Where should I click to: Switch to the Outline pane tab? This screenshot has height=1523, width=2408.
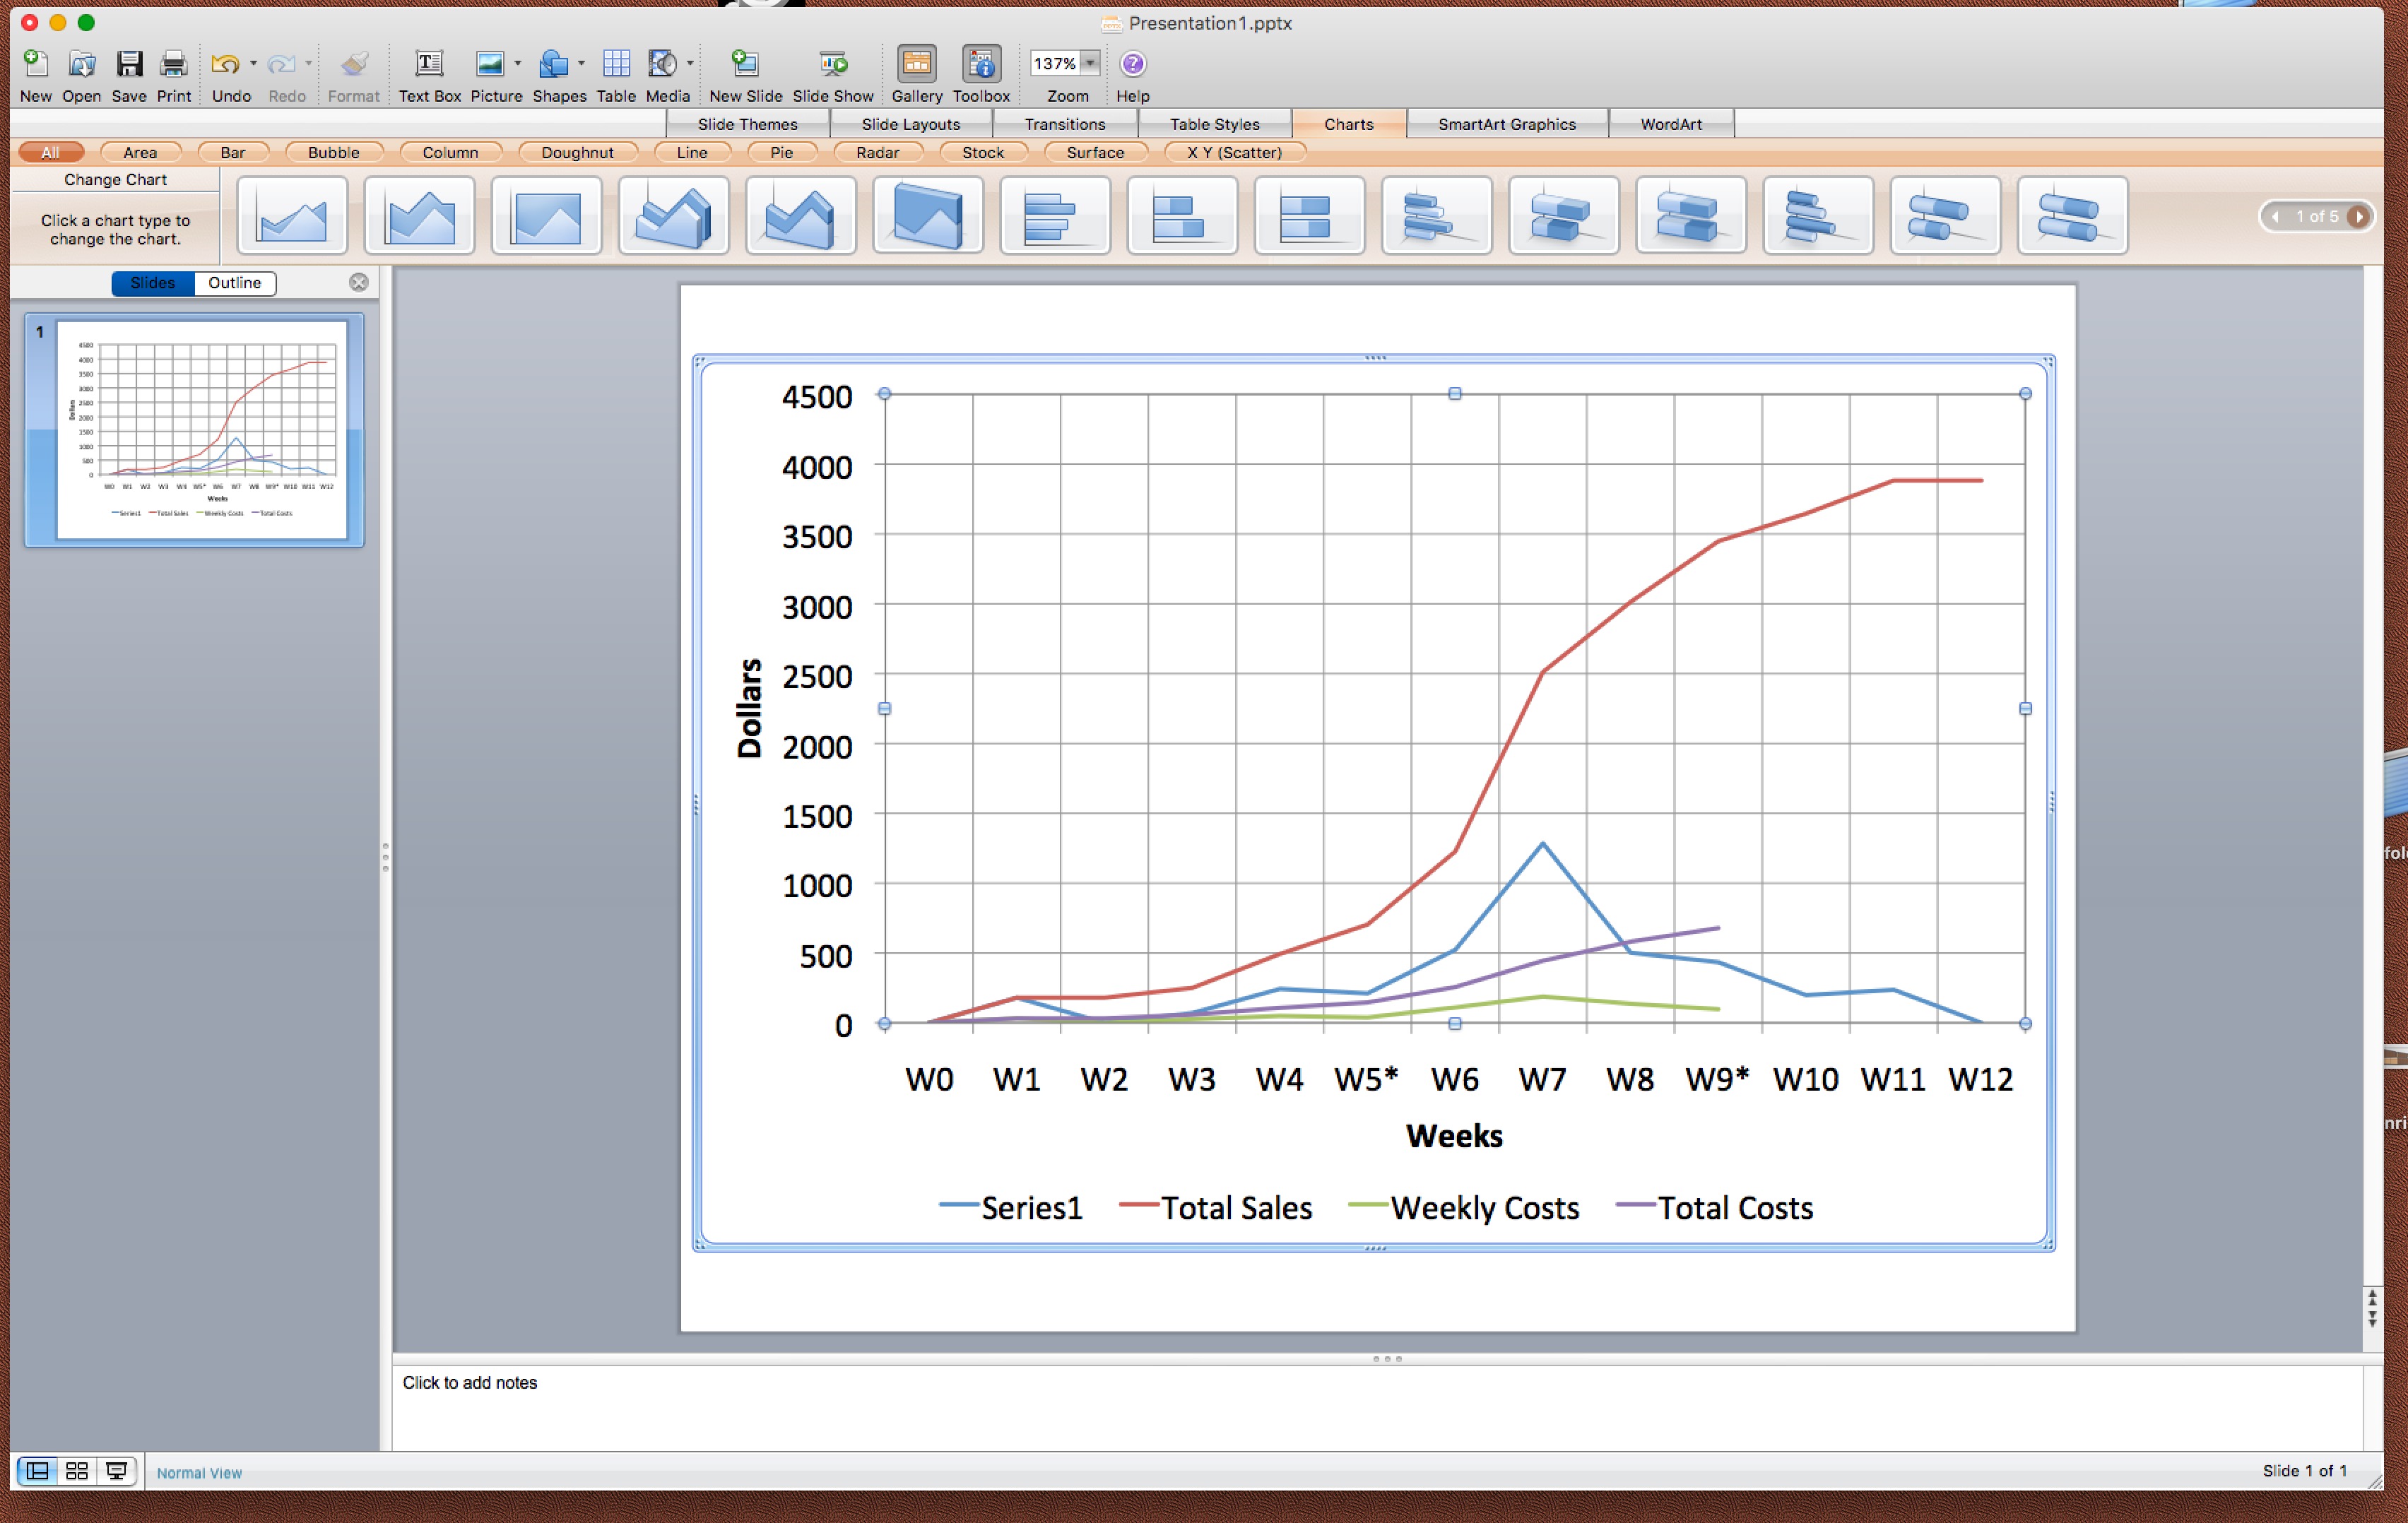(x=235, y=283)
